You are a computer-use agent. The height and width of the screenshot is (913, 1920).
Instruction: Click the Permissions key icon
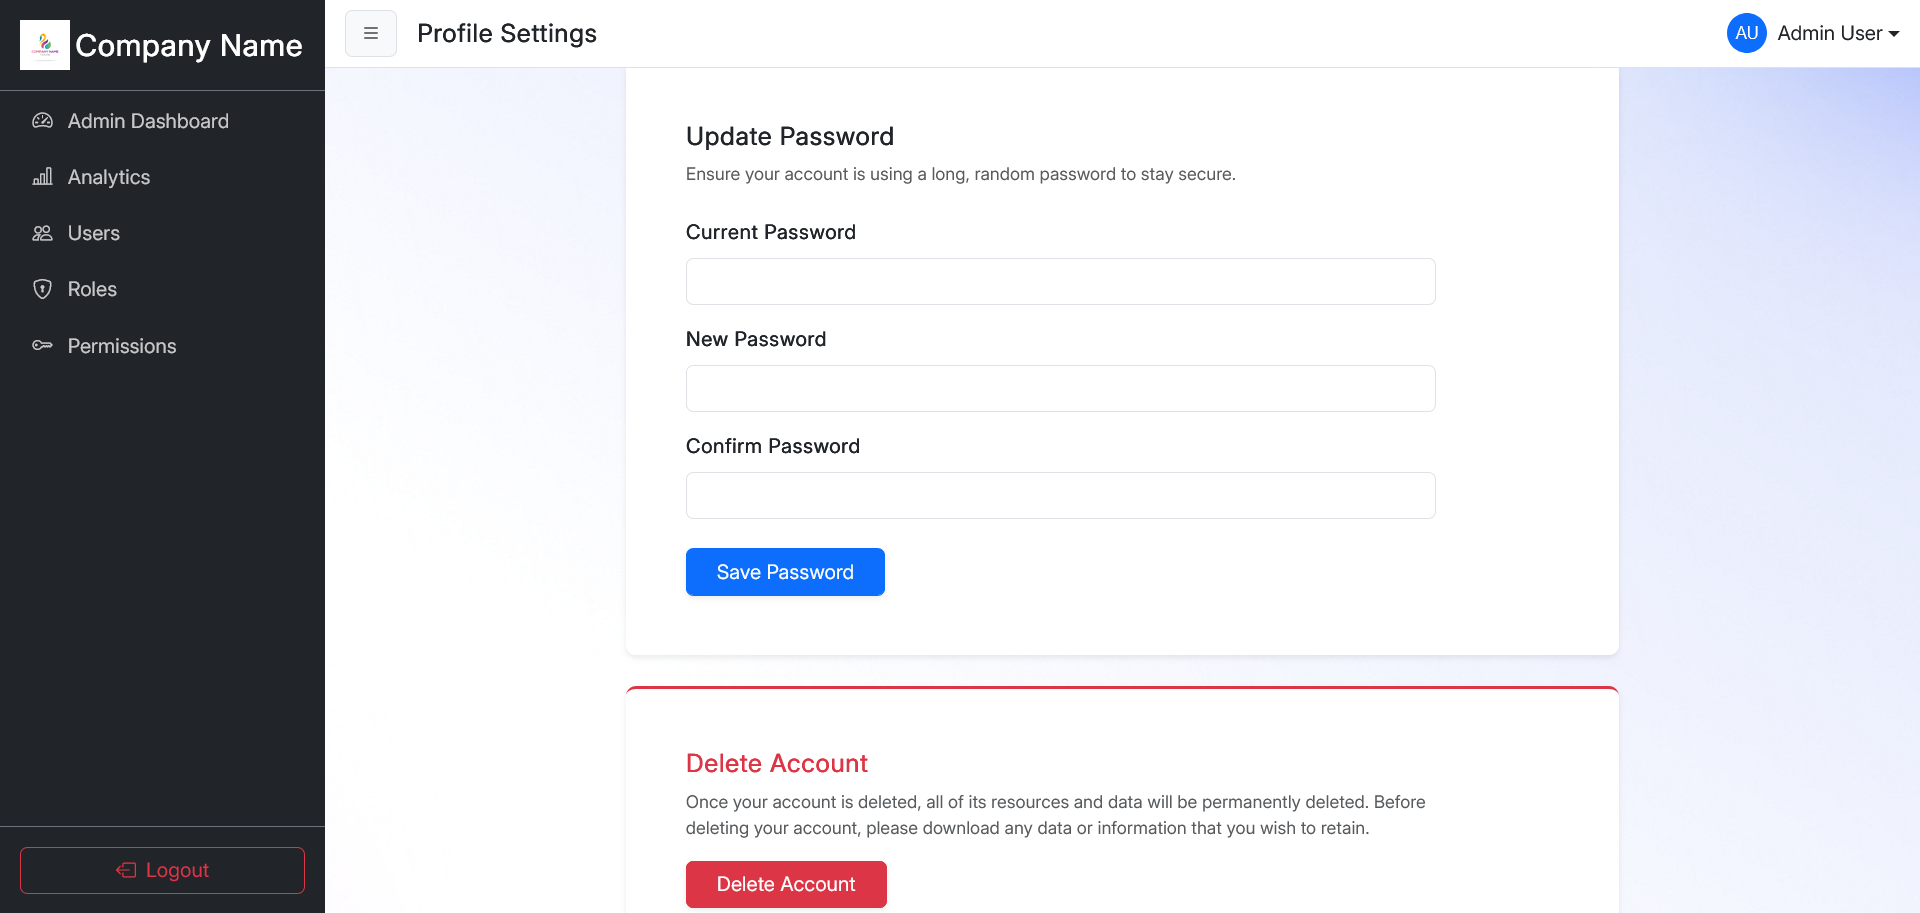click(x=42, y=345)
